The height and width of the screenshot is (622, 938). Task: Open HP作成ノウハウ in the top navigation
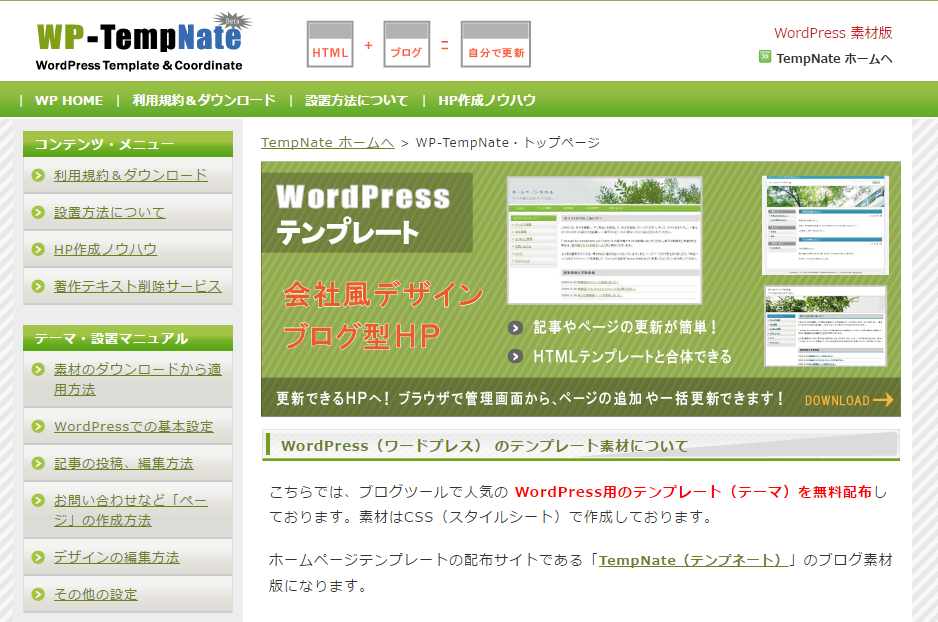click(487, 100)
